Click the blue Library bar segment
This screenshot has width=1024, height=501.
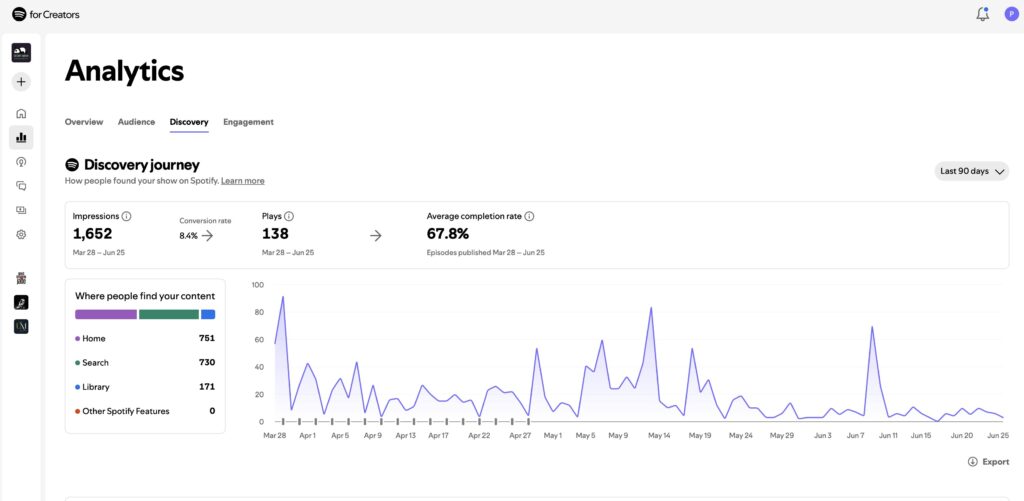(208, 314)
